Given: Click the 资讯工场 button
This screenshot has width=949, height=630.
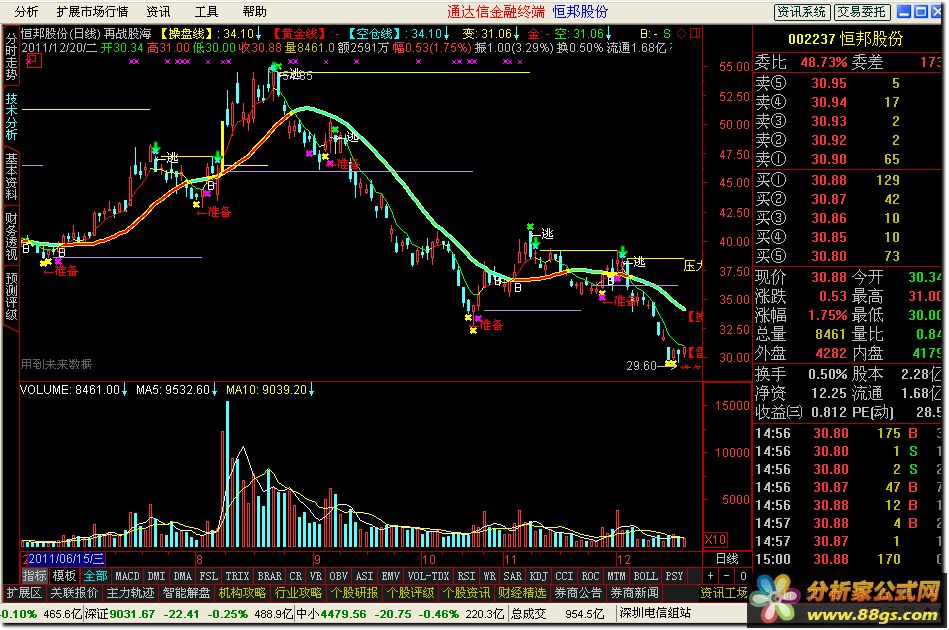Looking at the screenshot, I should (x=724, y=593).
